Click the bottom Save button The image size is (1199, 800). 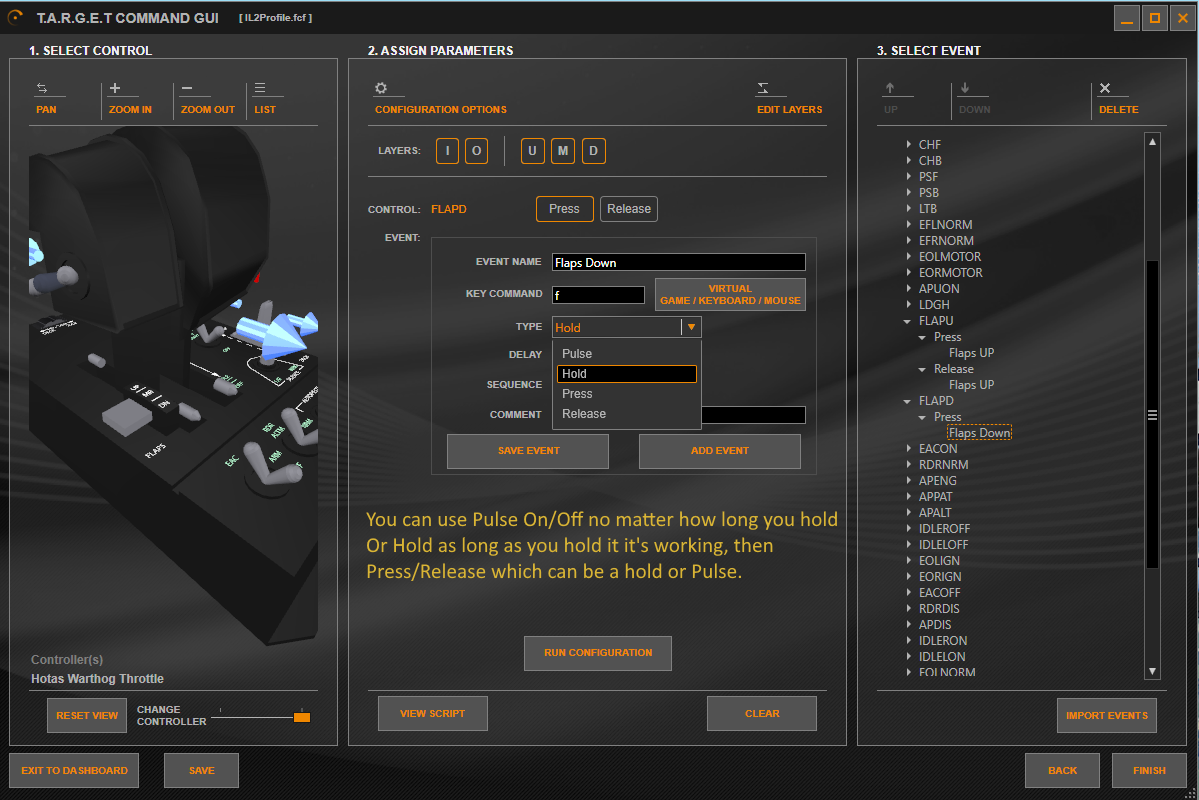[x=201, y=770]
